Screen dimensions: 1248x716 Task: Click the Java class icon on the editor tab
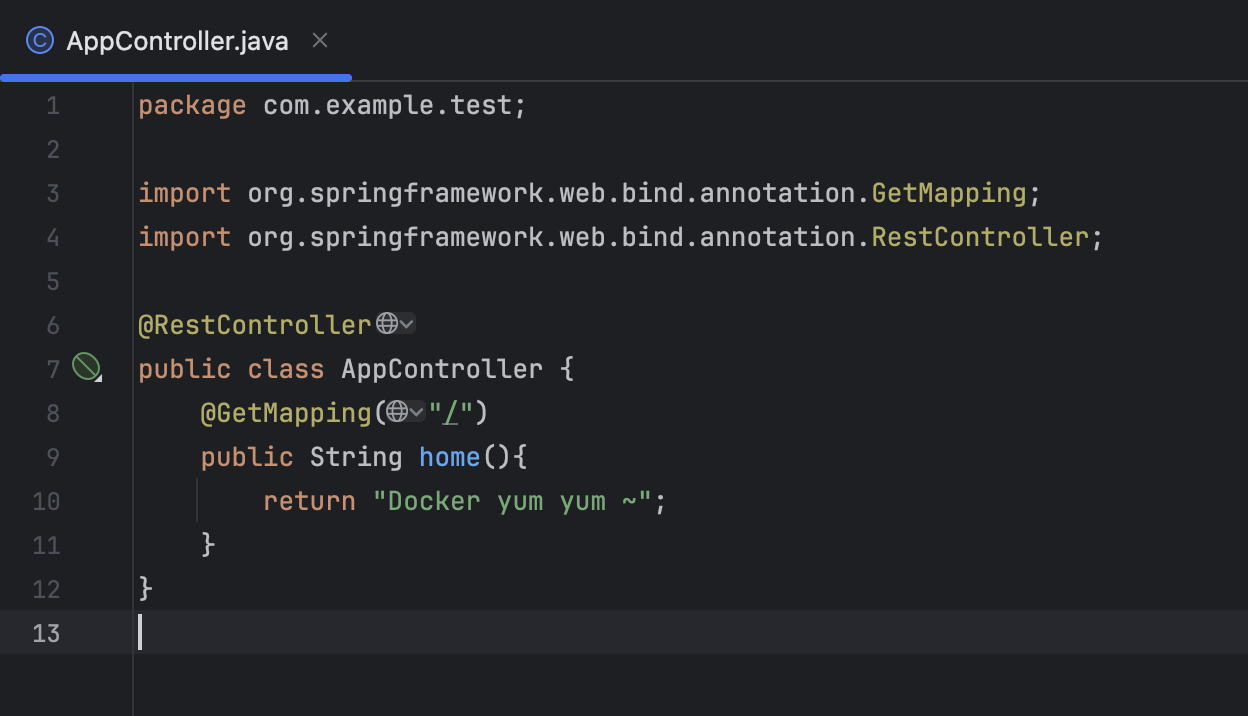click(x=39, y=40)
